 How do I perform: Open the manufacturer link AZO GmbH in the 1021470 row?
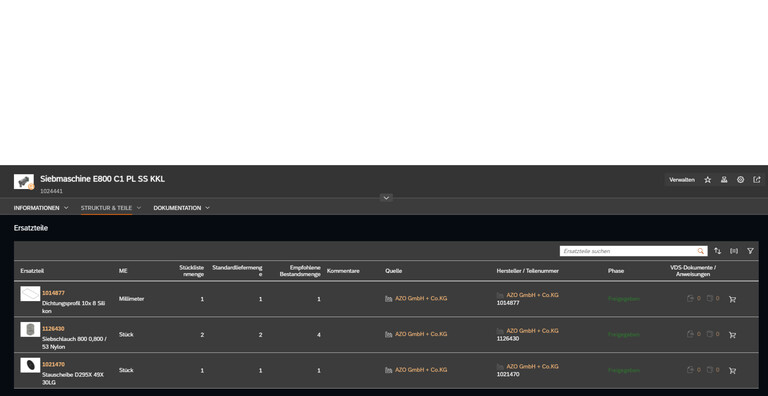tap(532, 367)
